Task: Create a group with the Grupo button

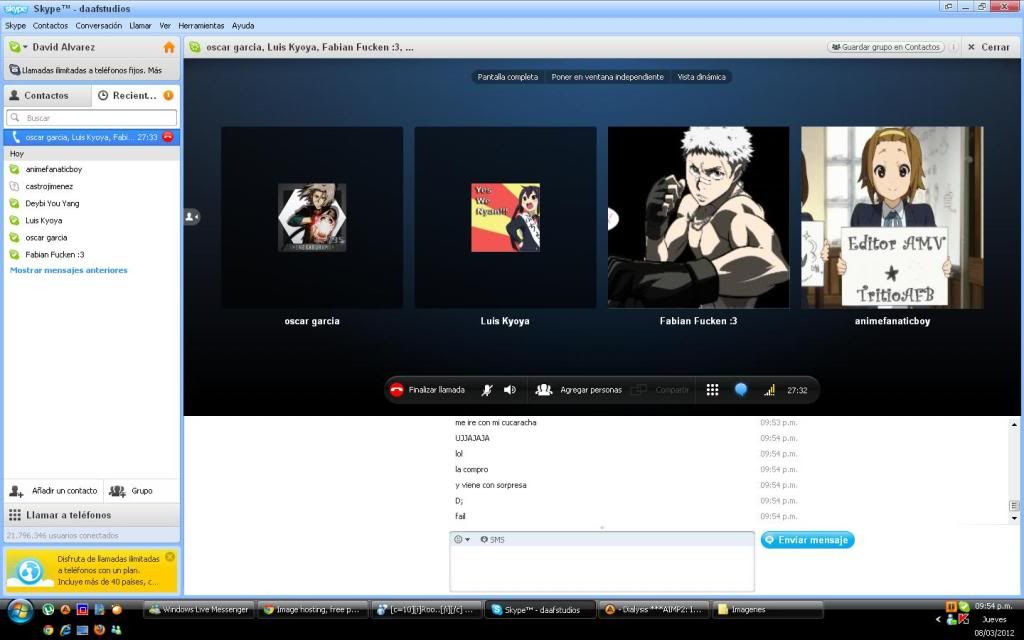Action: [x=131, y=491]
